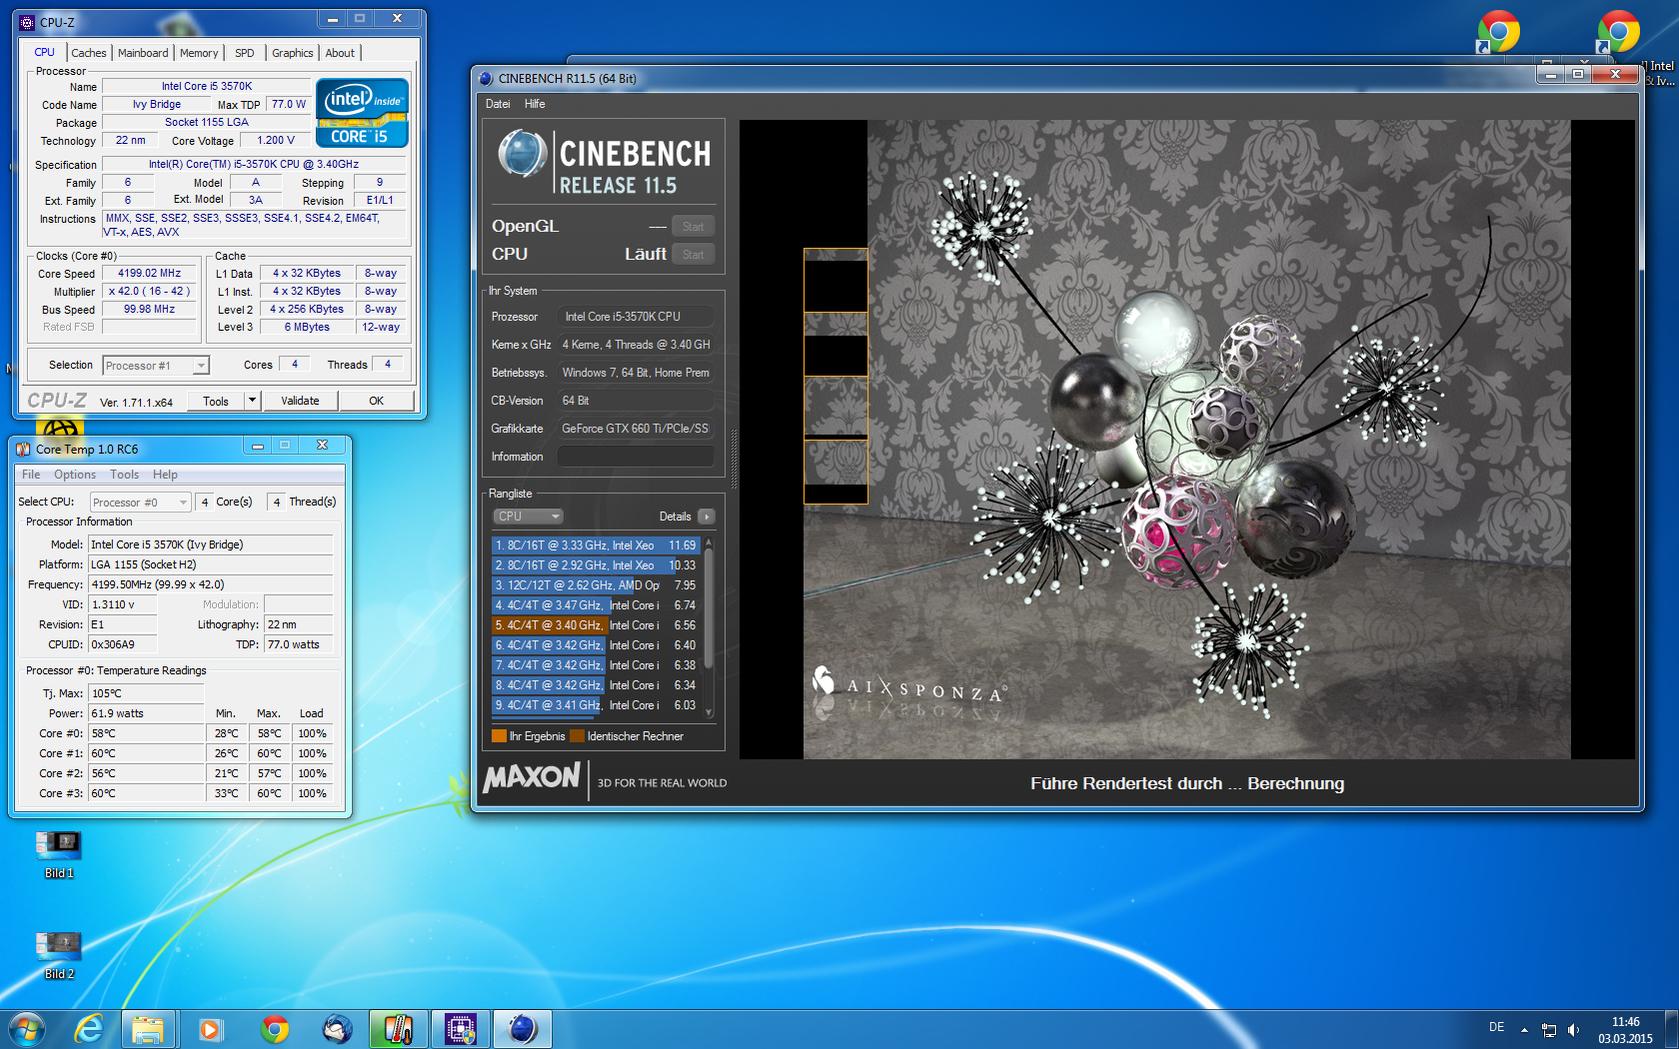
Task: Click the Power reading 61.9 watts
Action: pos(146,713)
